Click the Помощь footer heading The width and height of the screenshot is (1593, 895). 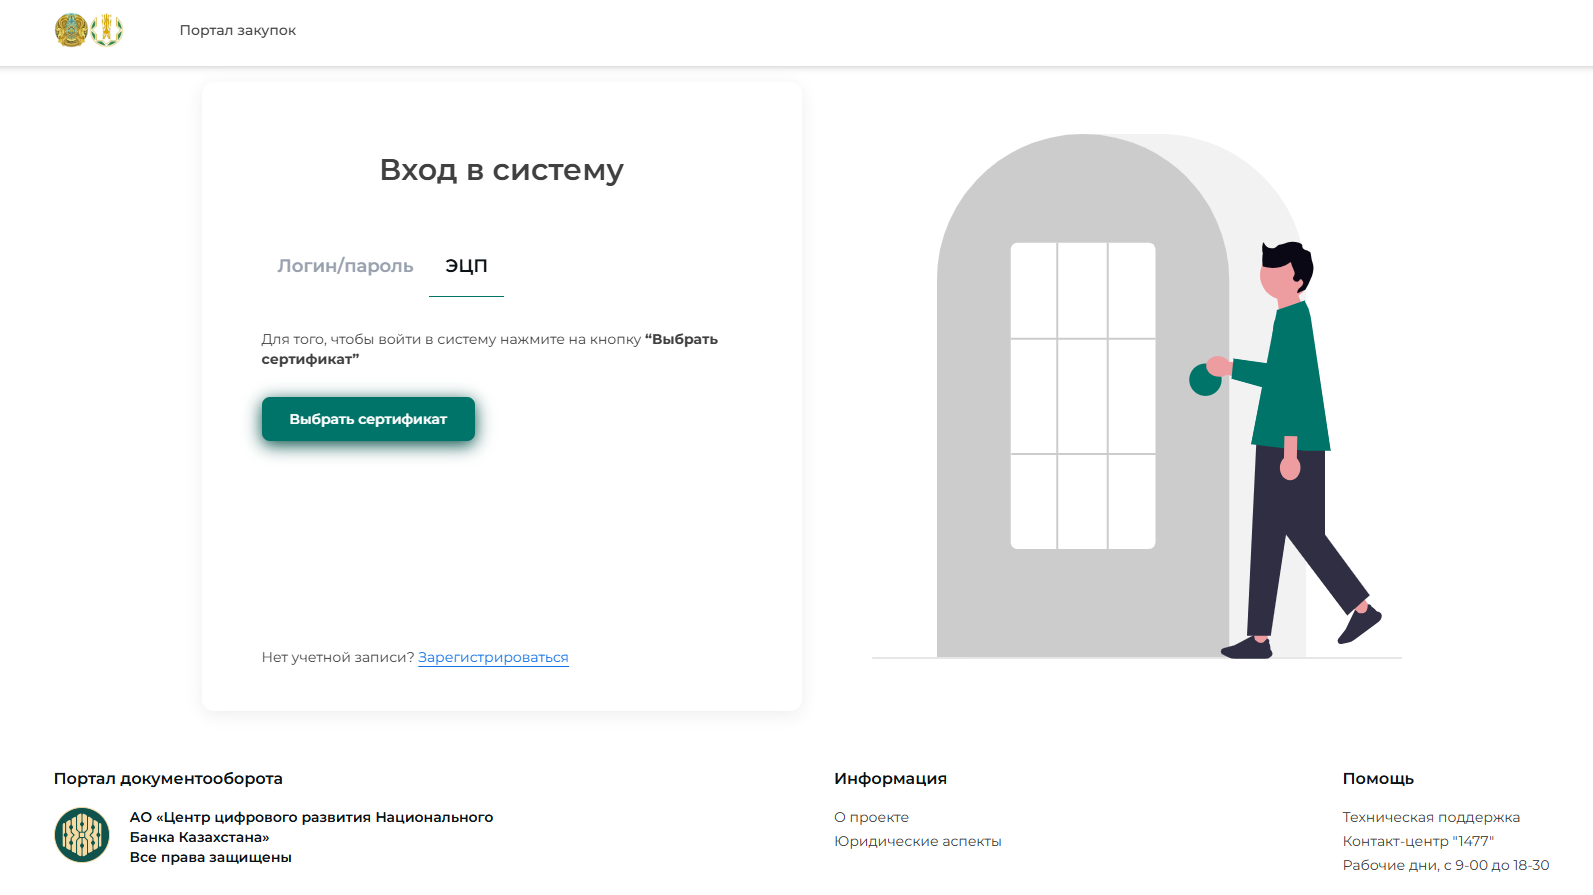pos(1377,778)
